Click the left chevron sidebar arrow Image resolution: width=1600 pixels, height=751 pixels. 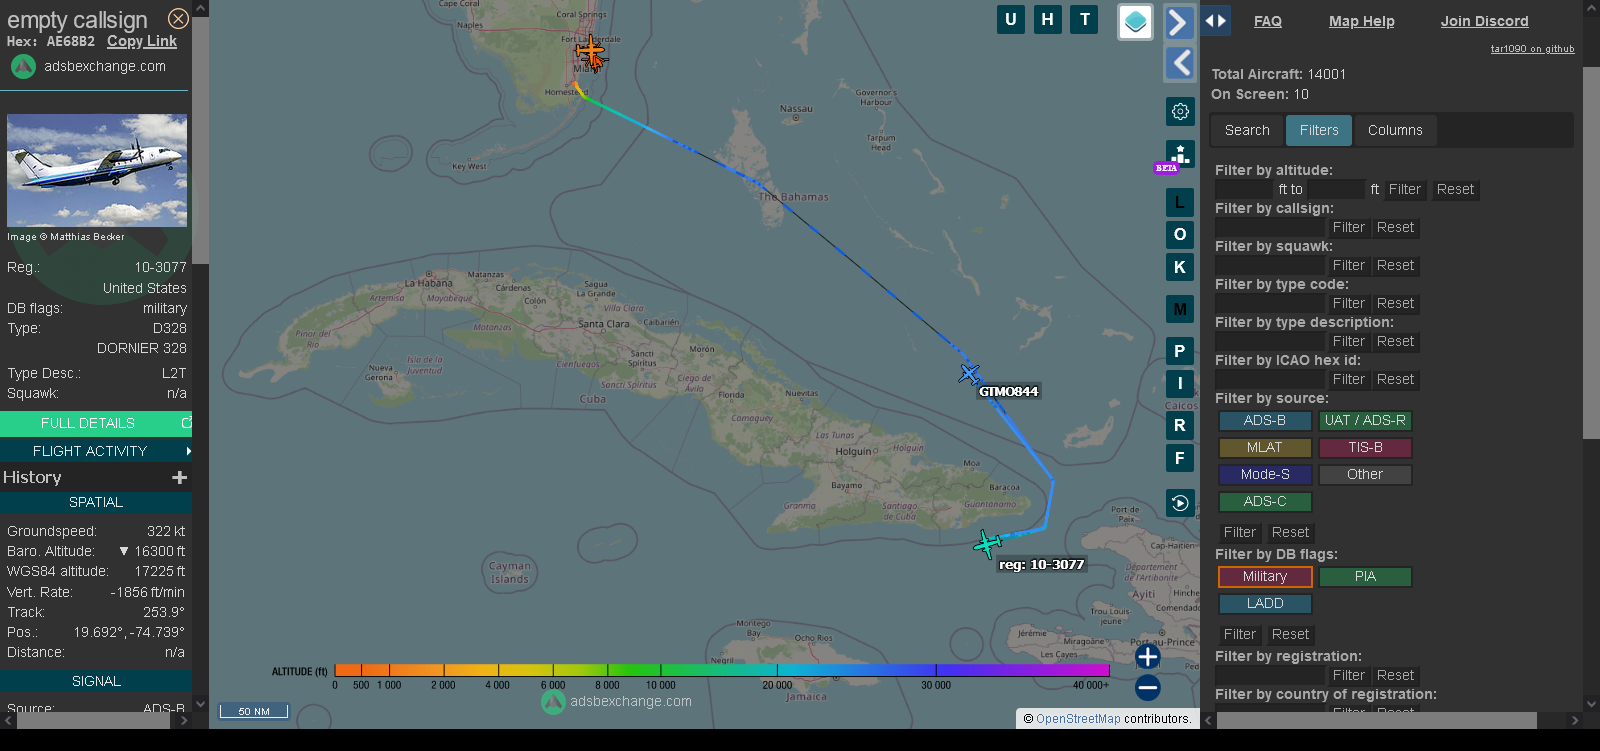coord(1180,63)
